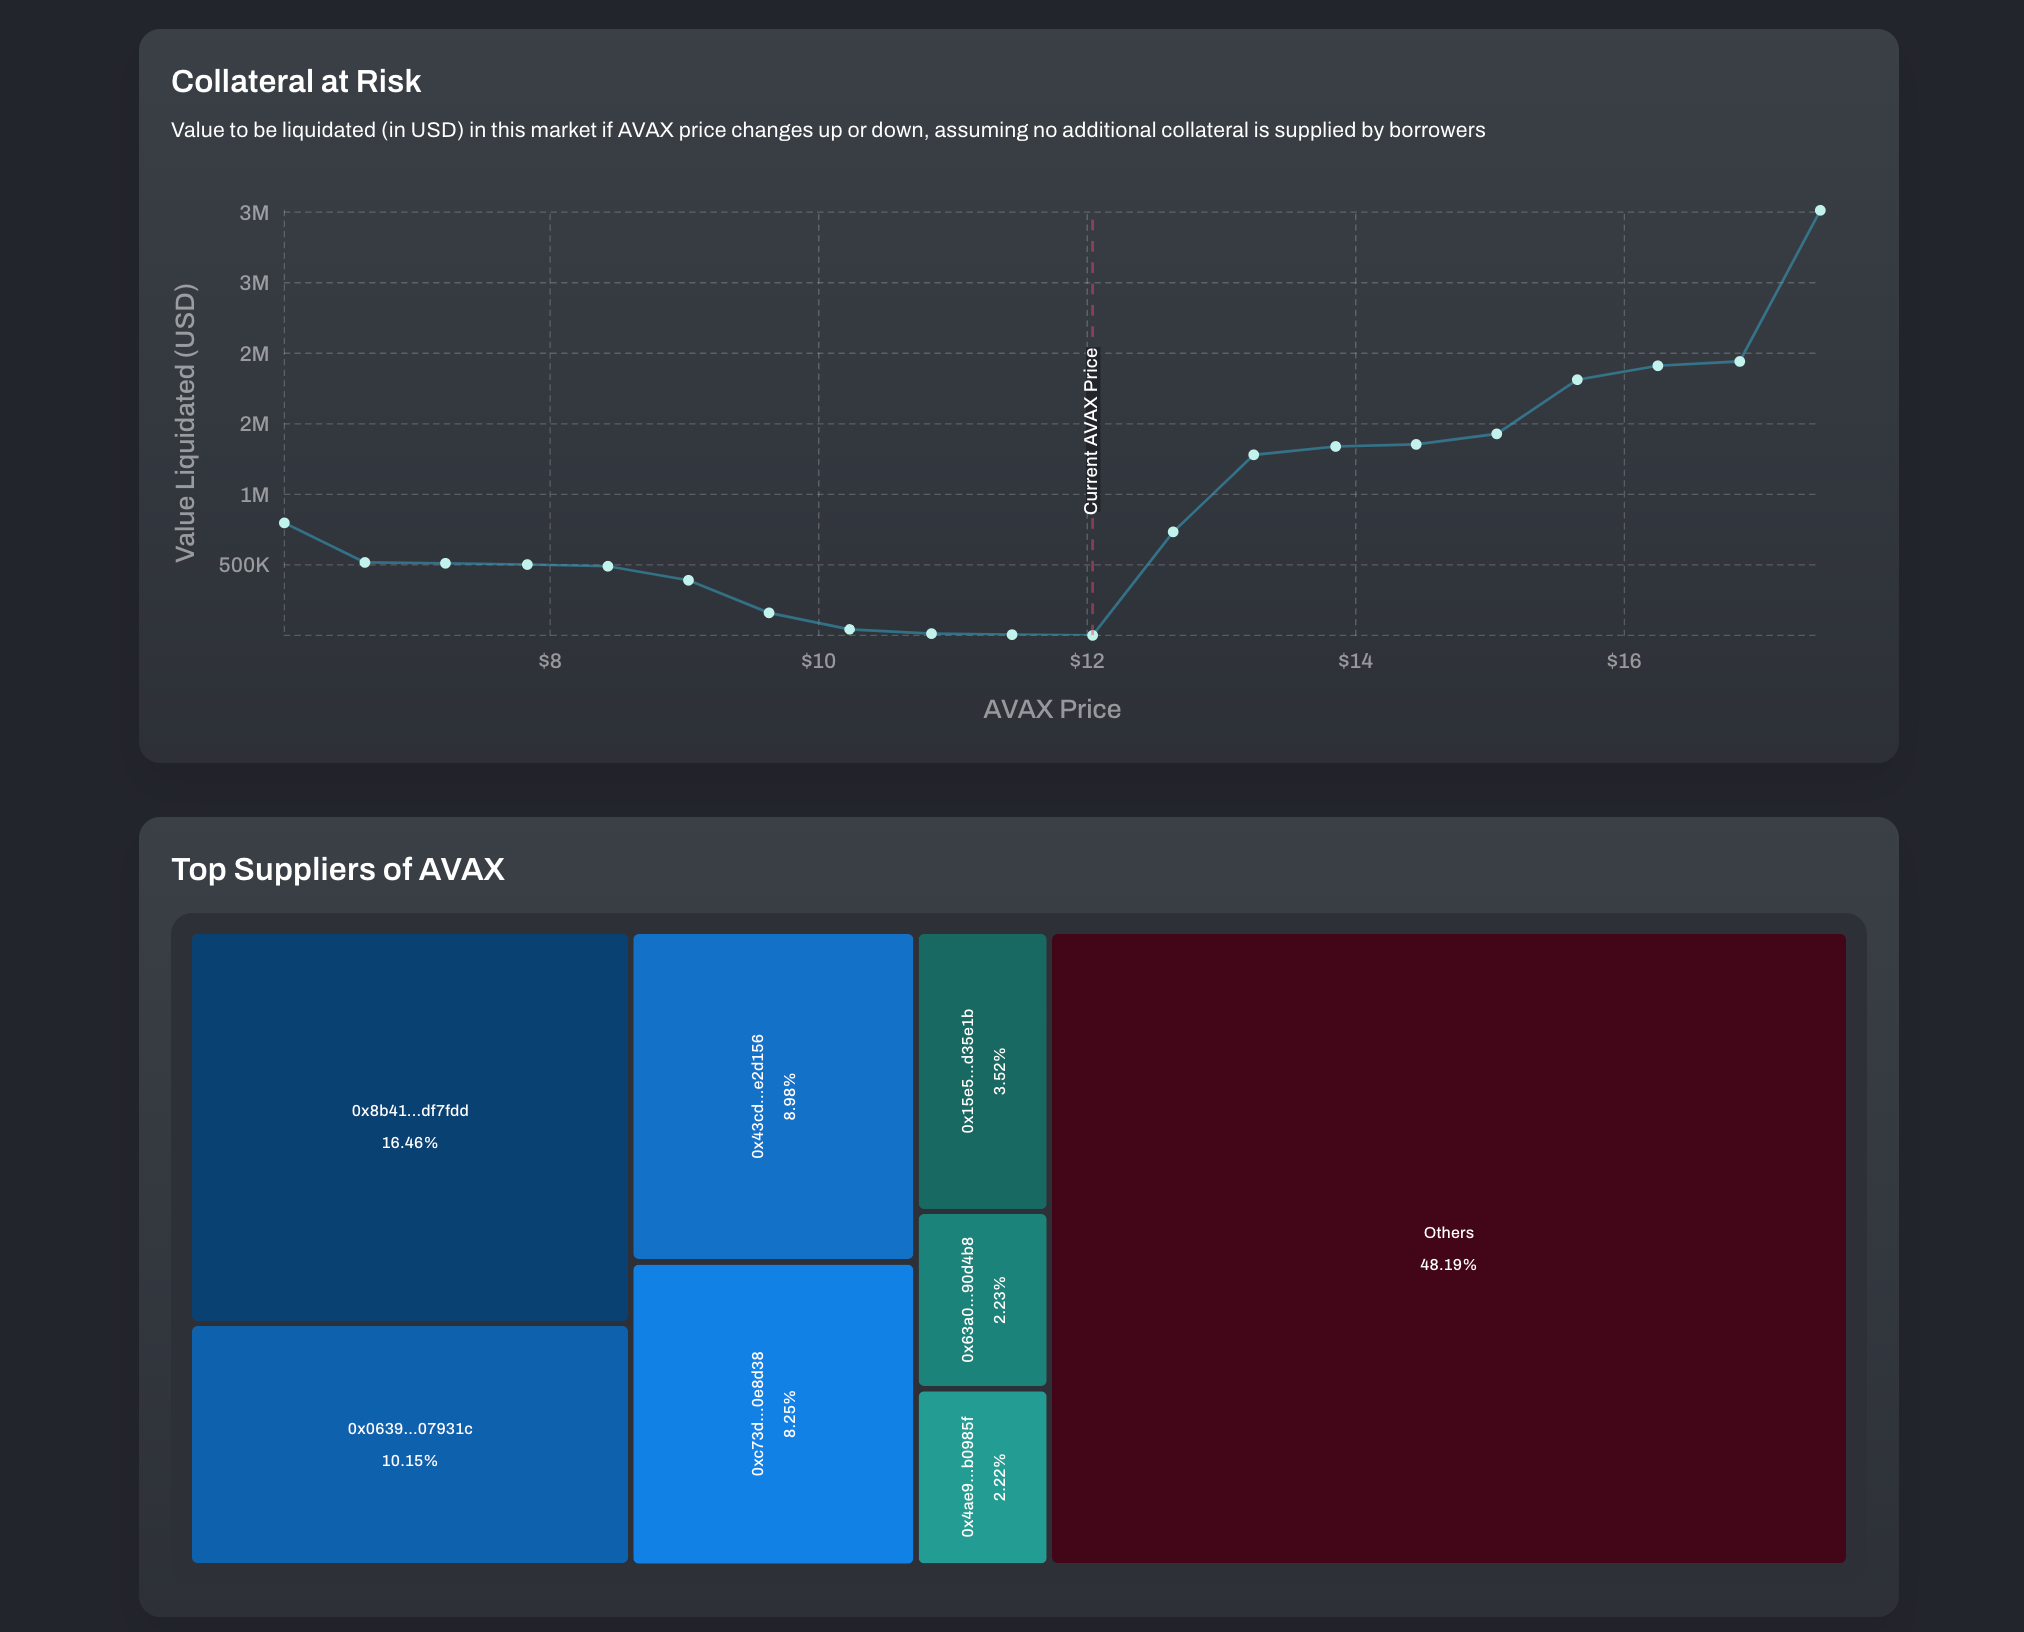This screenshot has width=2024, height=1632.
Task: Select the 0x63a0...90d4b8 2.23% tile
Action: click(982, 1299)
